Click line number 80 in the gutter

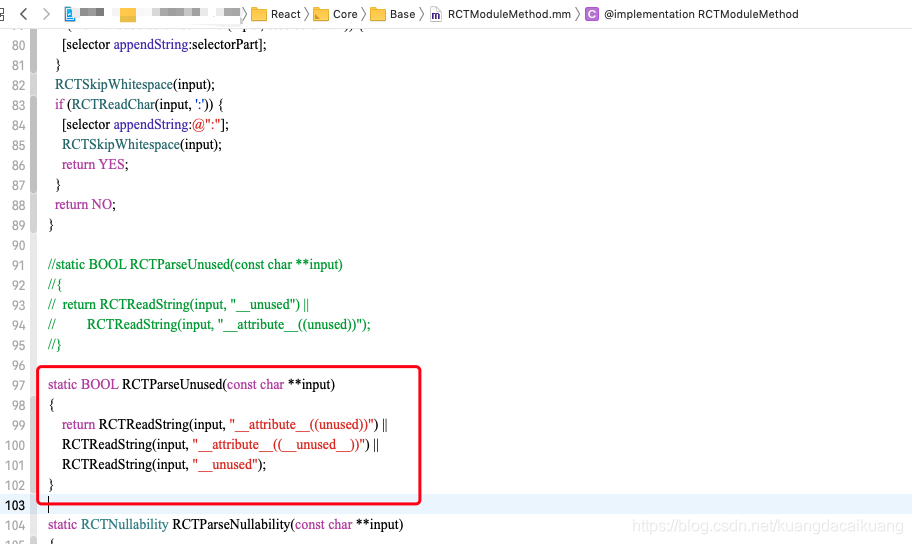(x=18, y=45)
